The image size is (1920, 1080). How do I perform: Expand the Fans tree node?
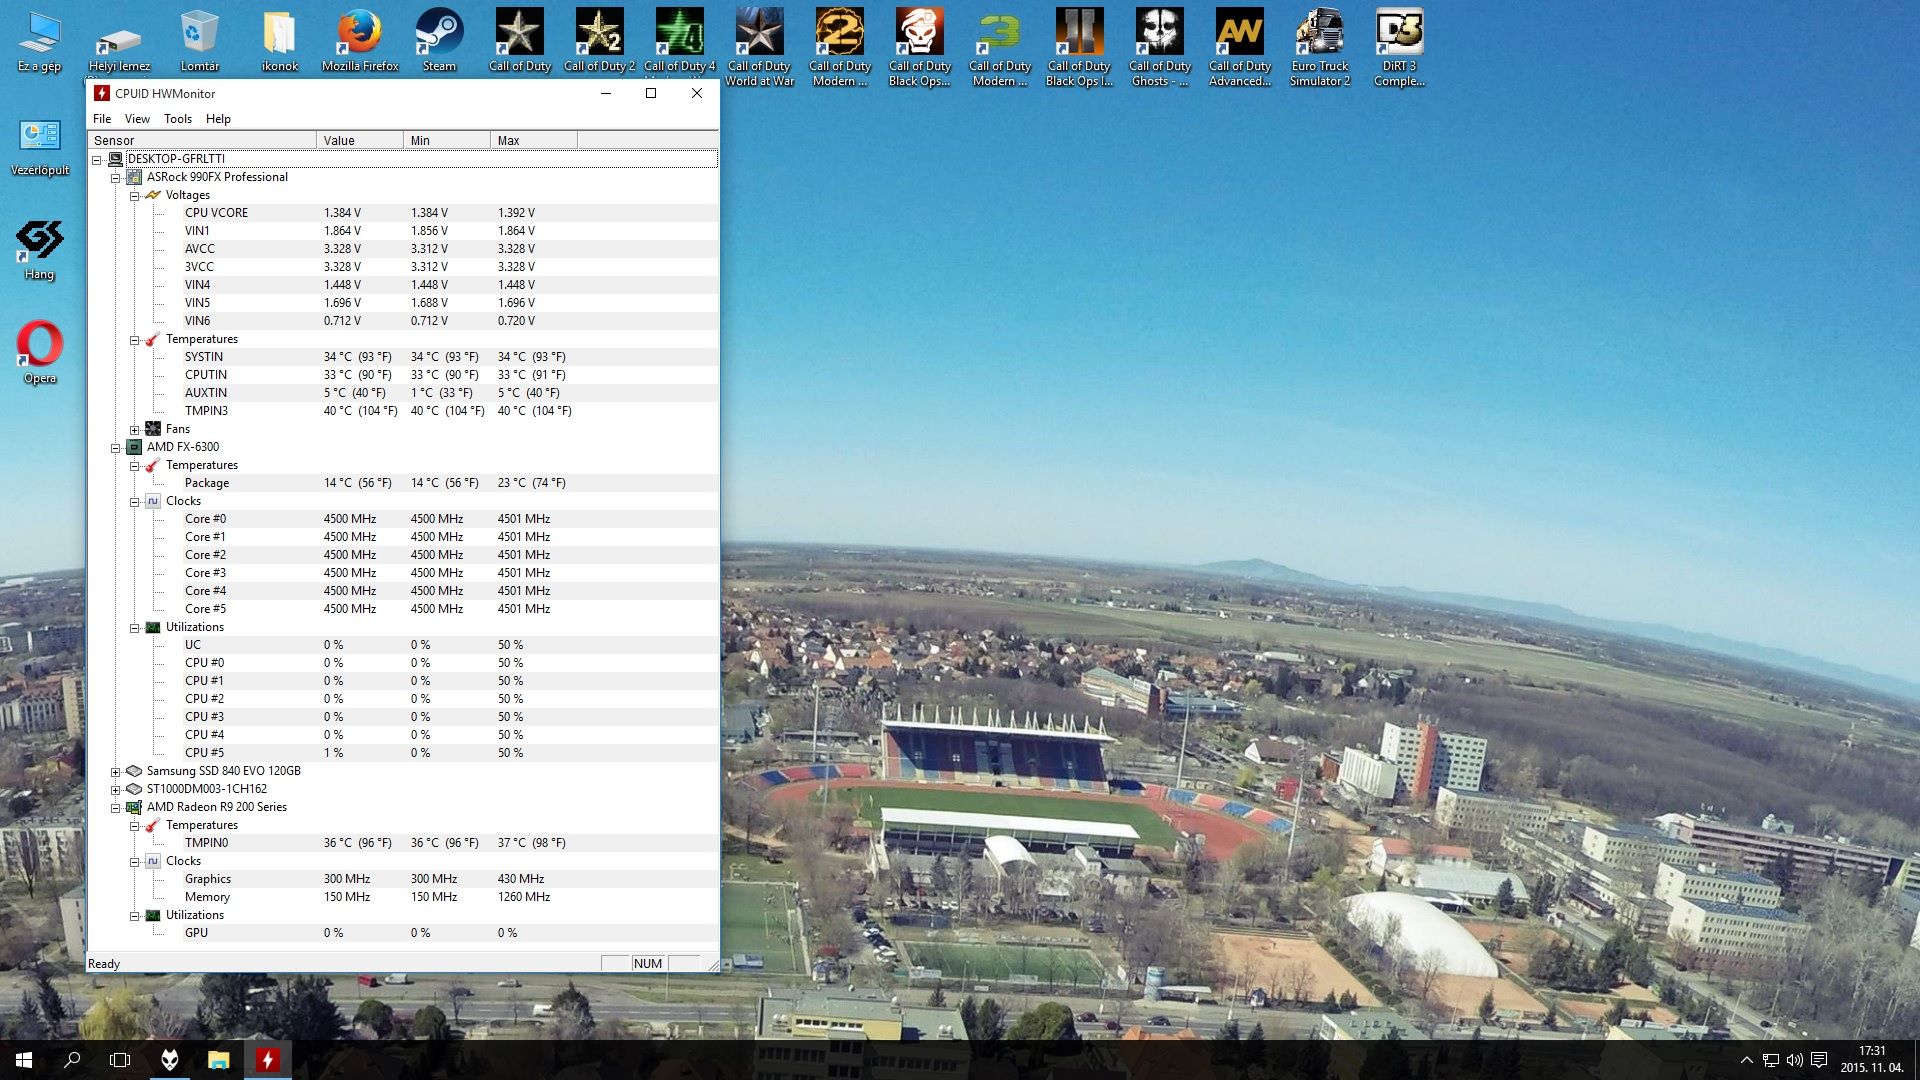(x=134, y=429)
